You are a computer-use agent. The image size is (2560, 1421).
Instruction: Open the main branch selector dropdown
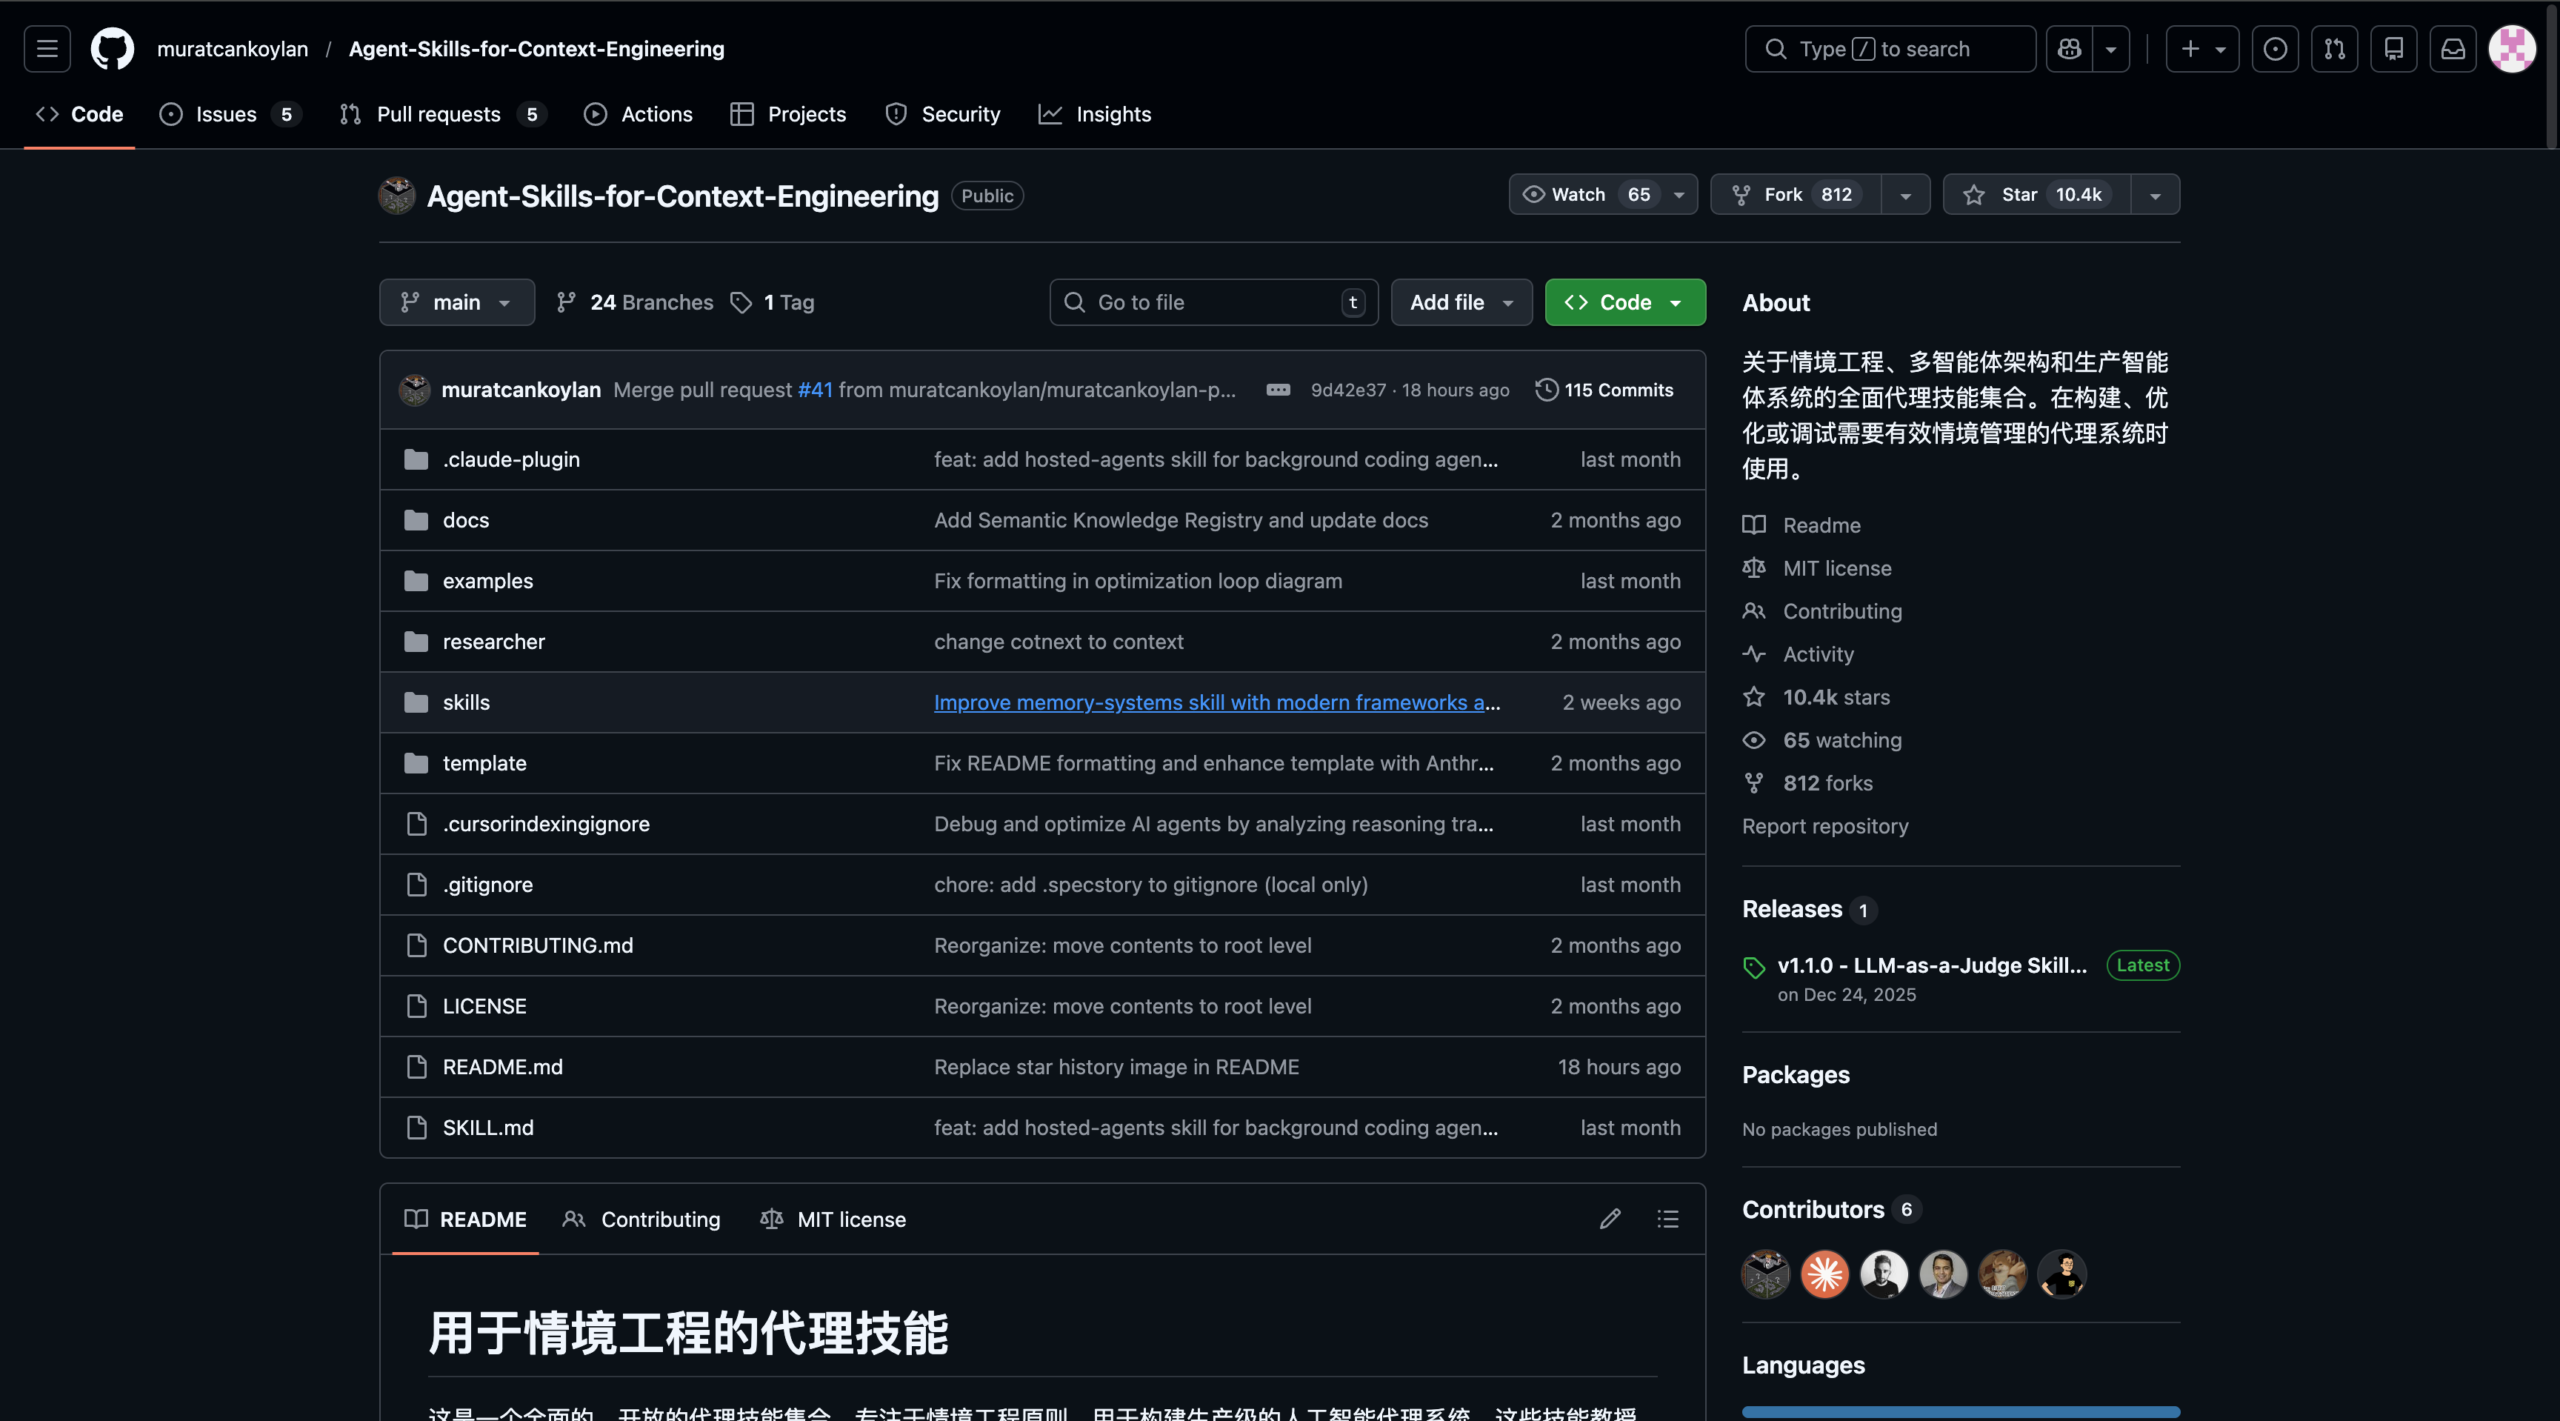pos(456,302)
